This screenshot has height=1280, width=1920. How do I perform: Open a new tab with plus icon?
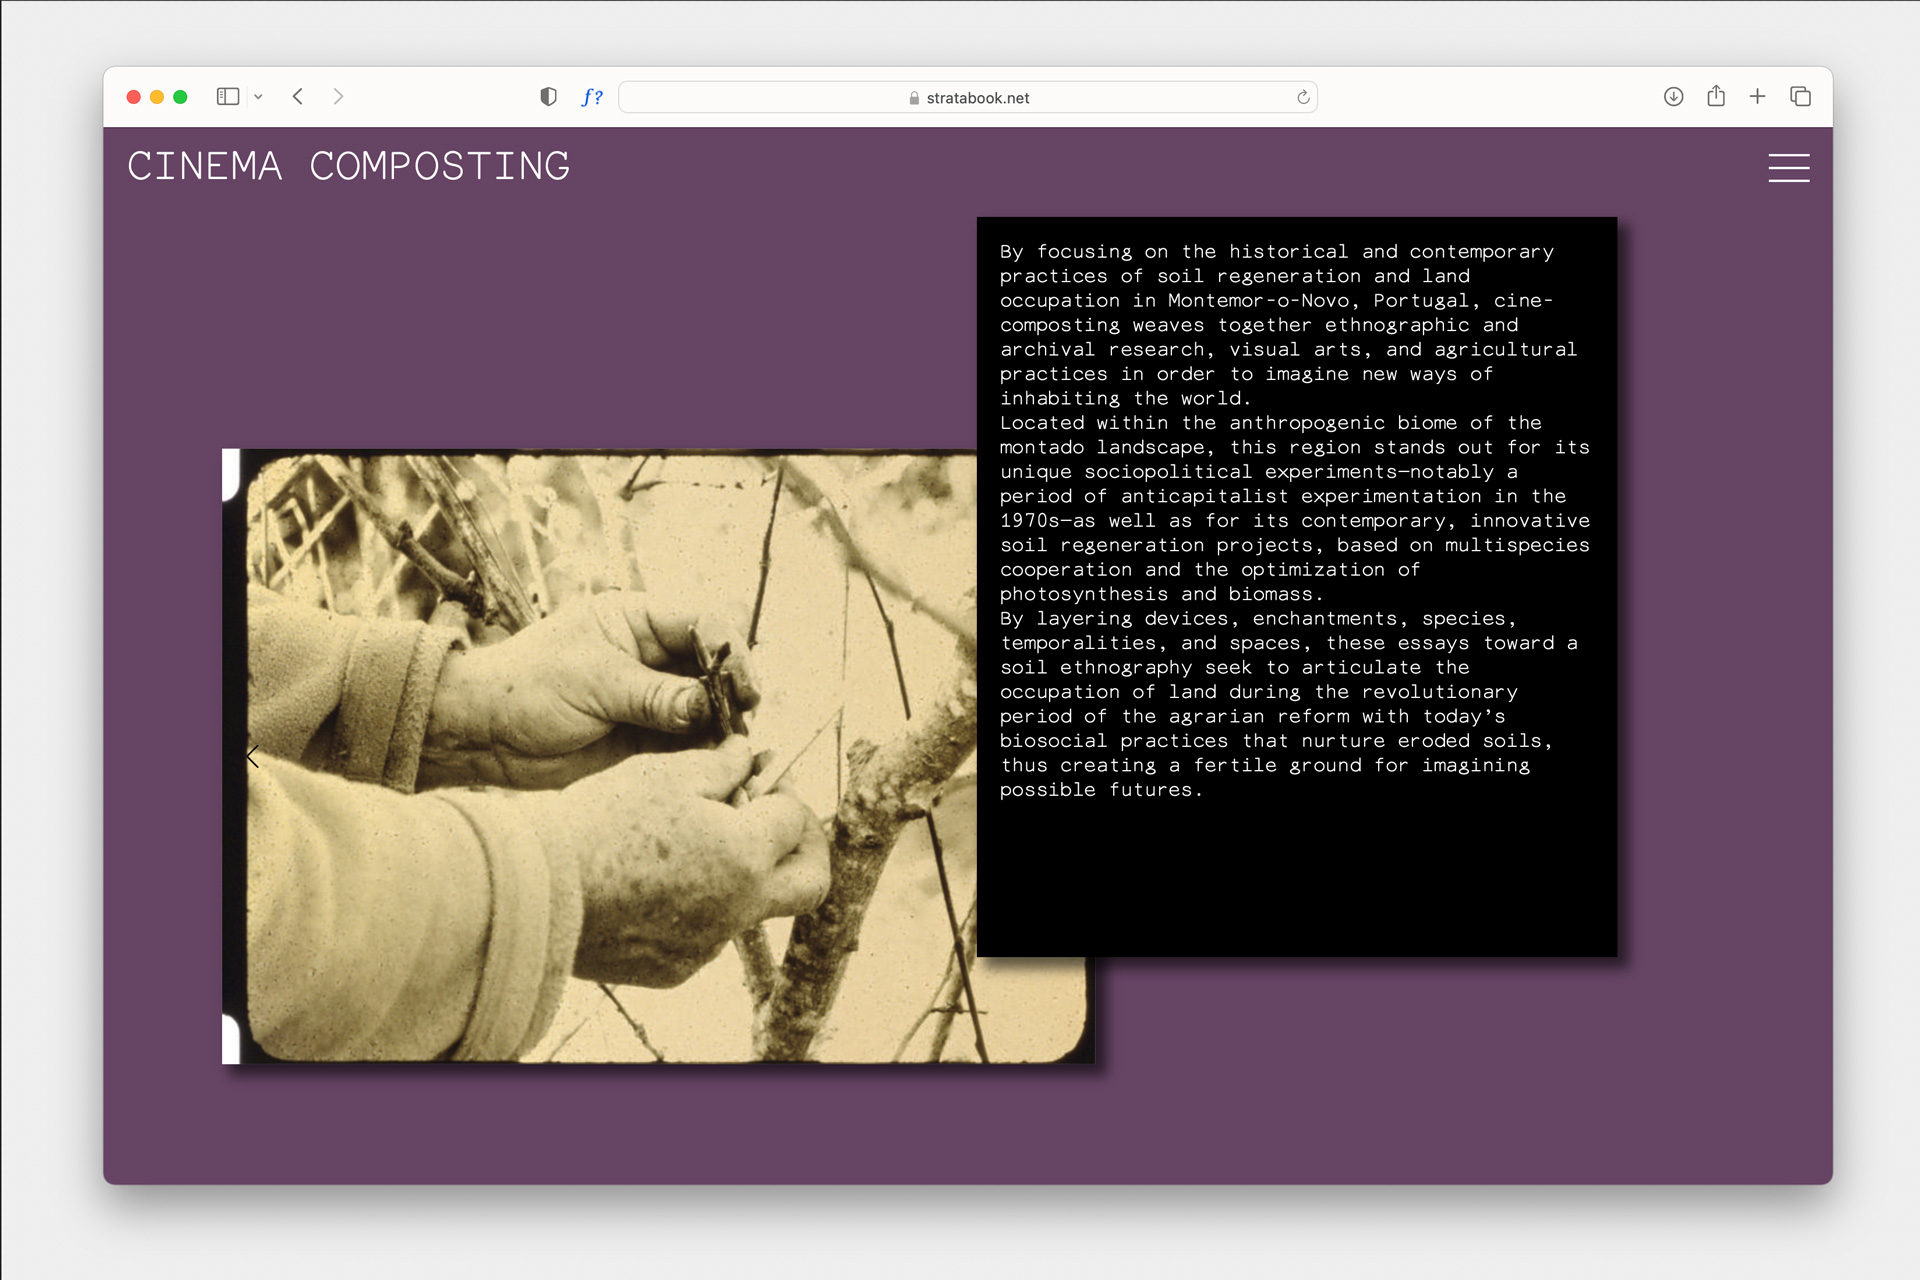click(x=1757, y=97)
